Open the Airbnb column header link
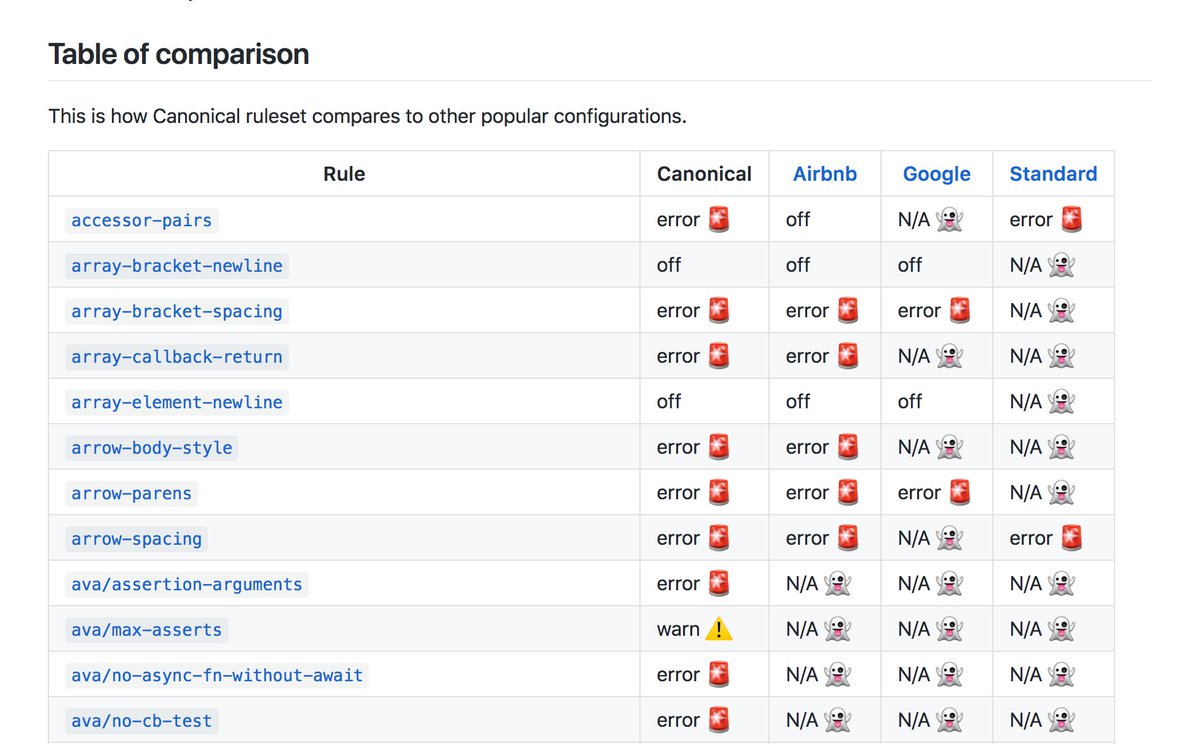Screen dimensions: 1200x744 [x=825, y=173]
